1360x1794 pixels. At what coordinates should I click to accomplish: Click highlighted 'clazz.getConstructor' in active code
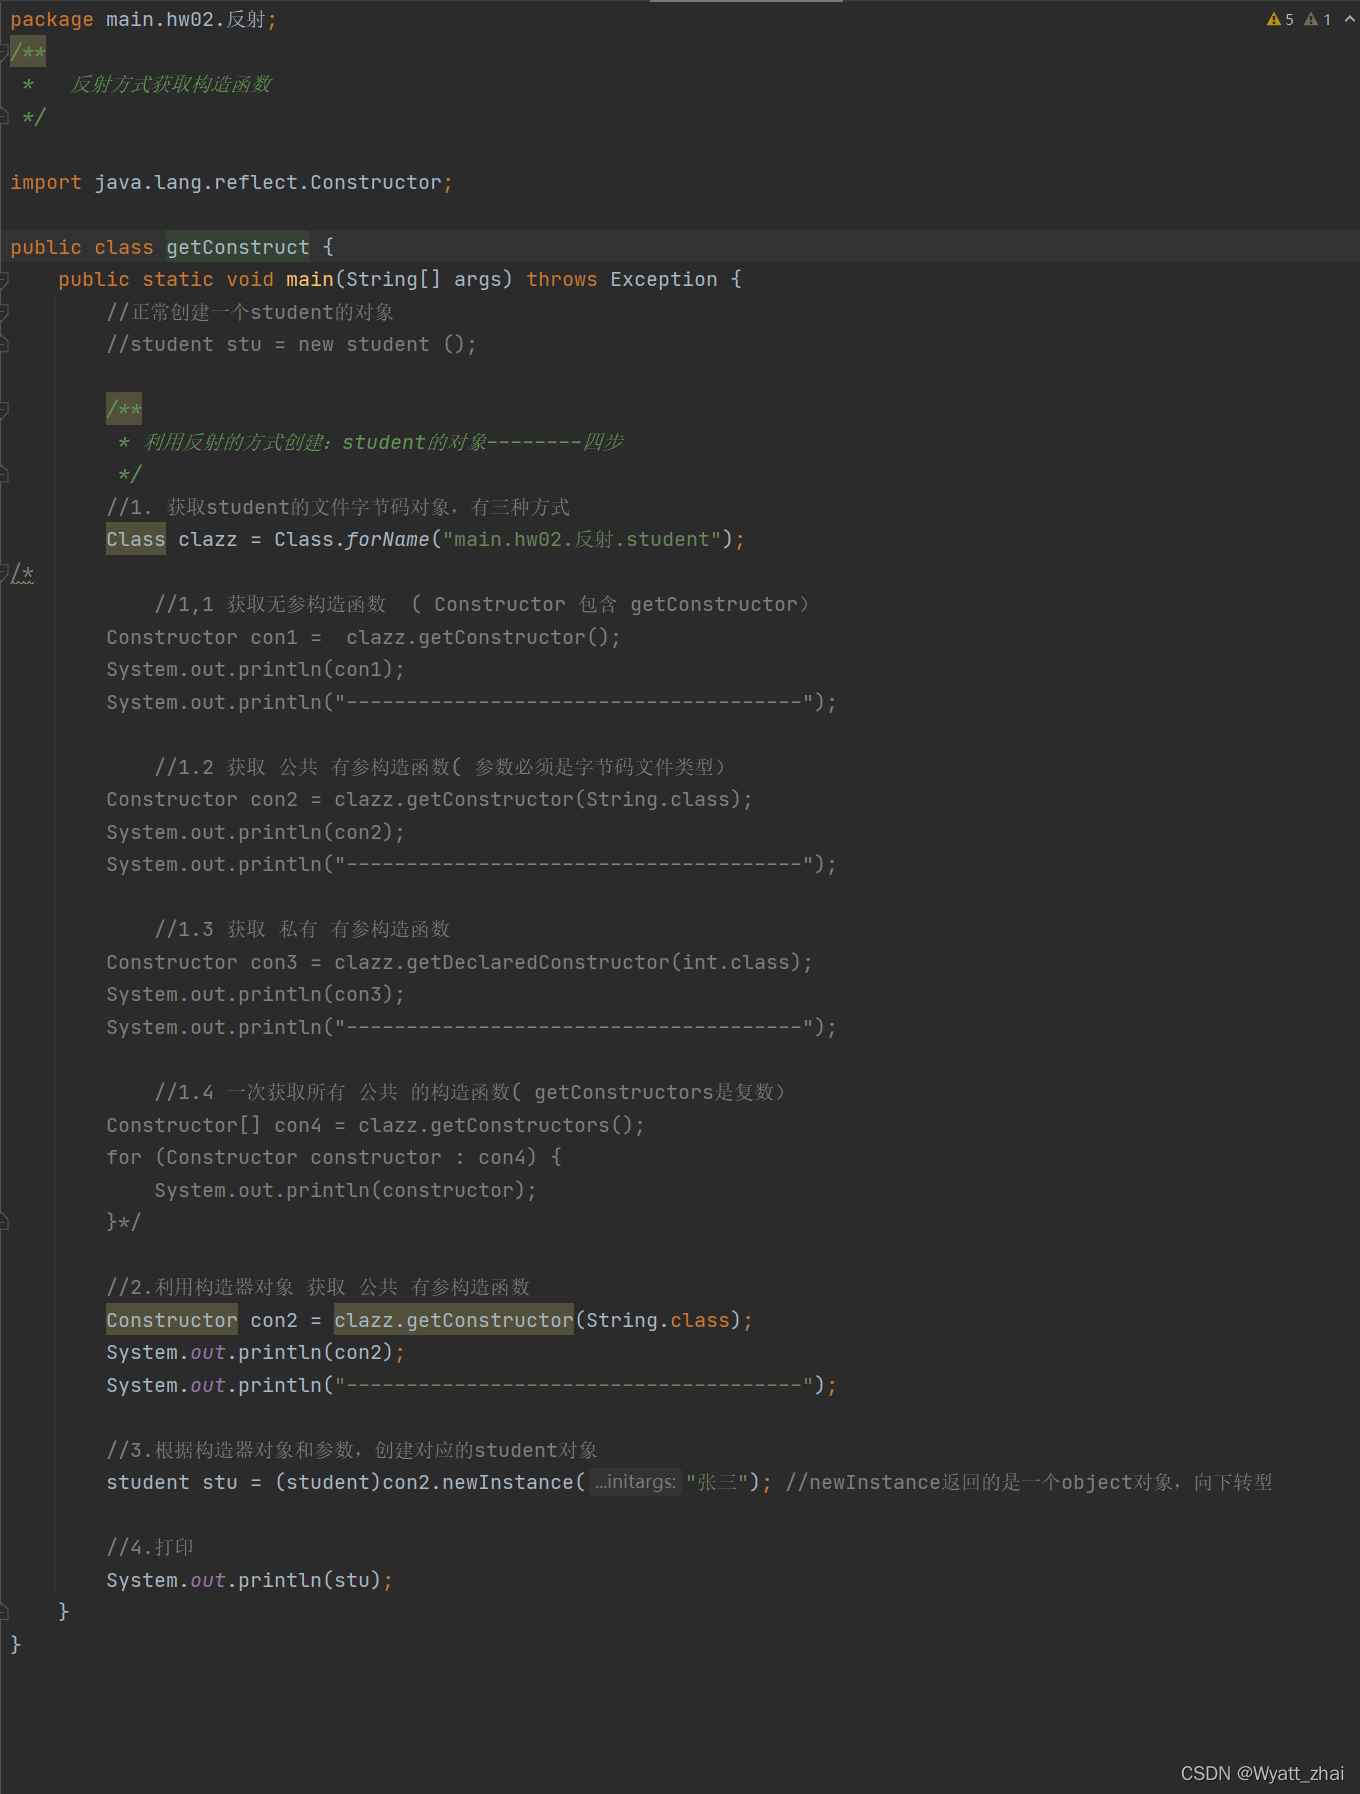point(454,1320)
